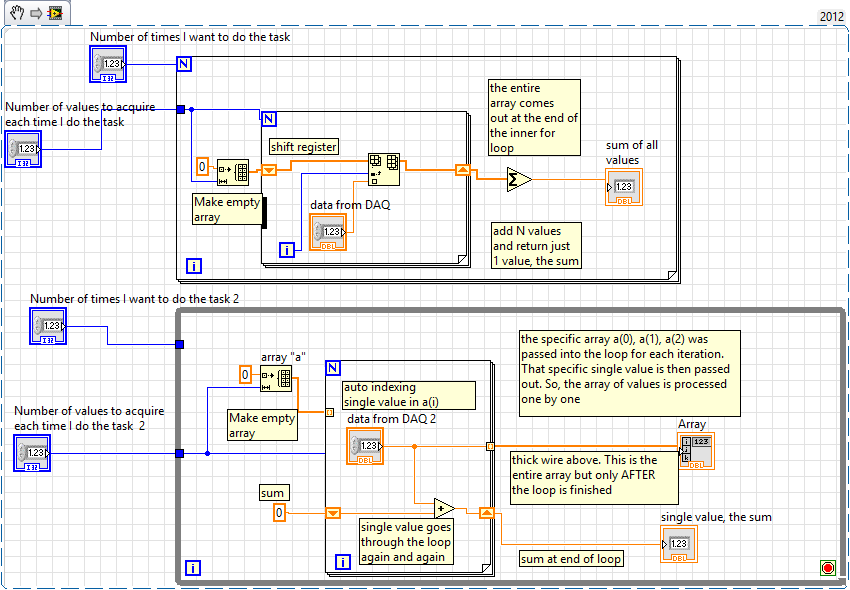Select the 'sum' label above the constant
The image size is (850, 590).
(274, 492)
